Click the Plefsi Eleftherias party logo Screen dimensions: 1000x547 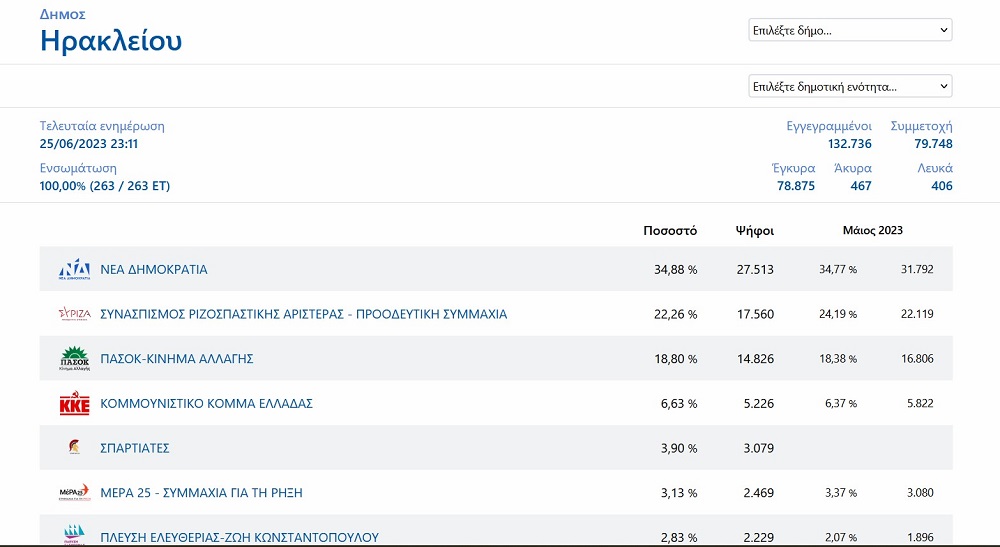click(75, 534)
